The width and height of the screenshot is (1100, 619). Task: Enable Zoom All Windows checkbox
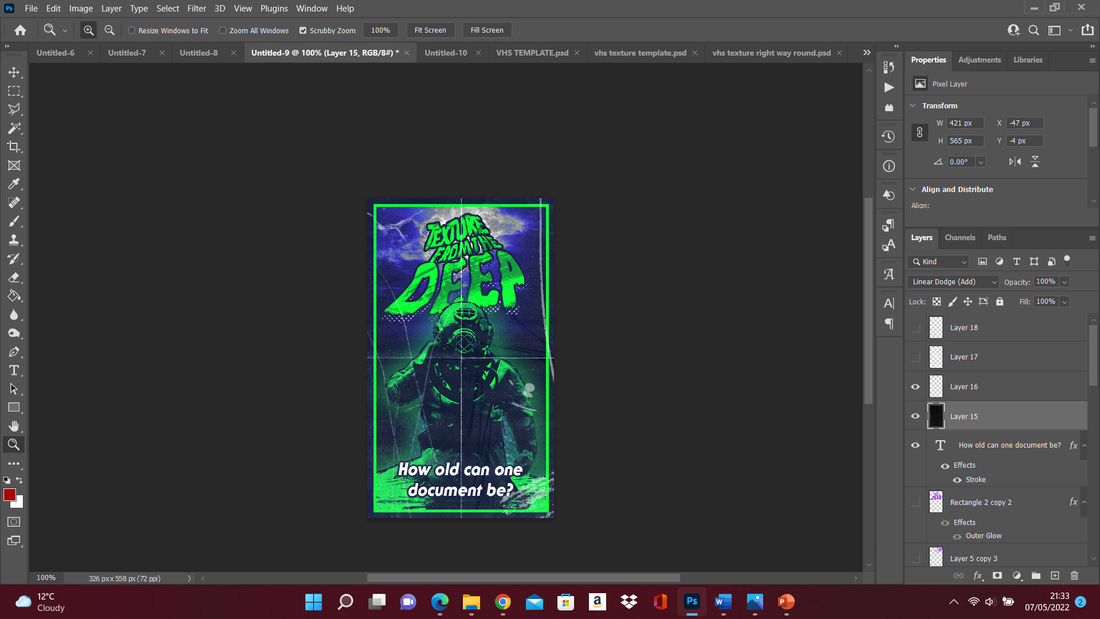(x=222, y=30)
